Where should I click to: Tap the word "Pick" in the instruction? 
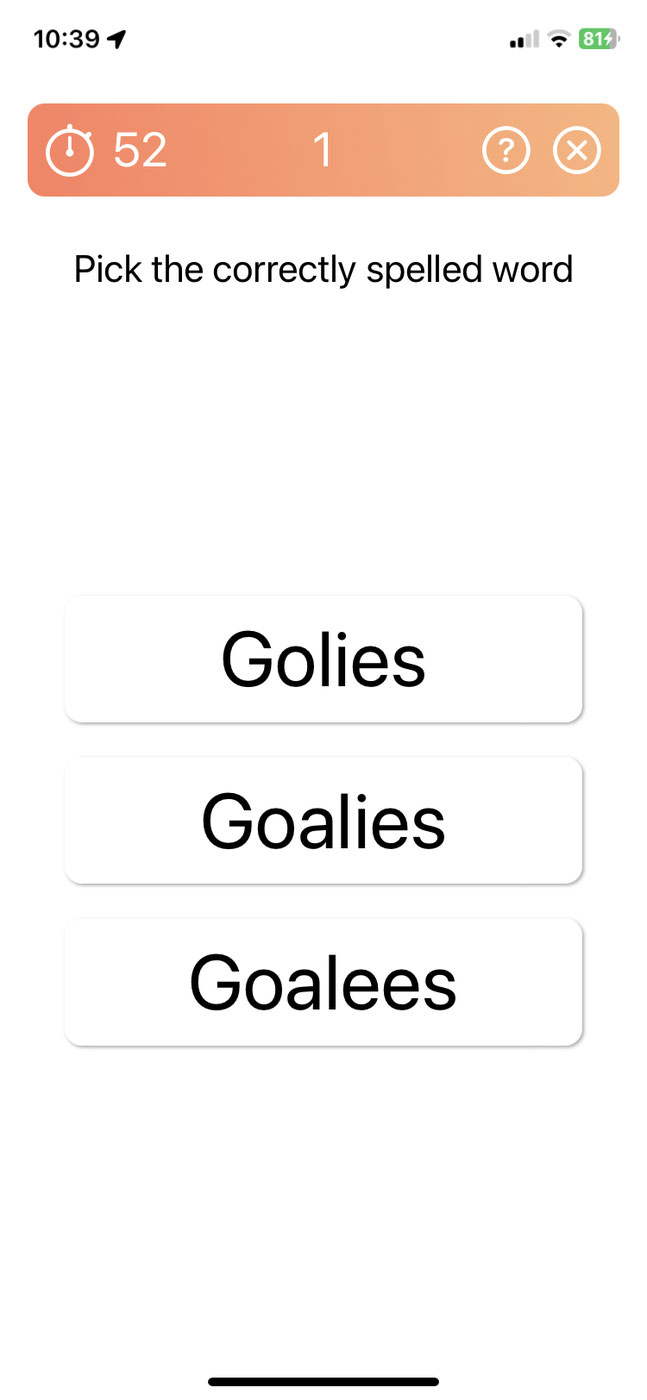click(x=108, y=270)
